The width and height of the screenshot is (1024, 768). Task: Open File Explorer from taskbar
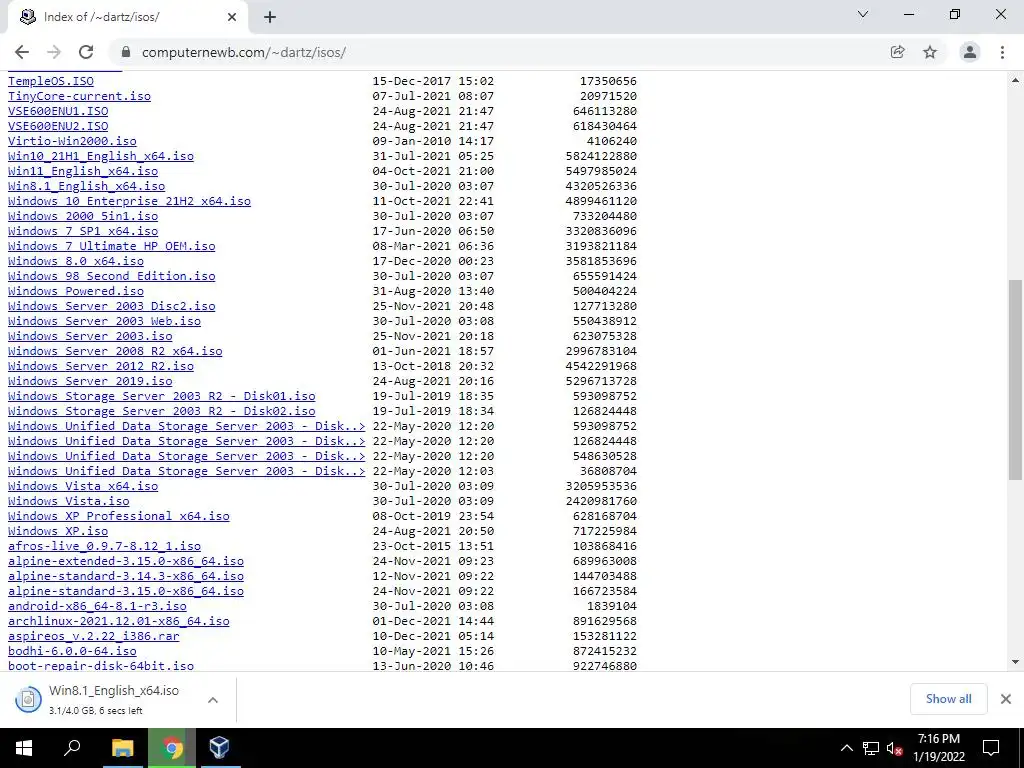[x=122, y=748]
